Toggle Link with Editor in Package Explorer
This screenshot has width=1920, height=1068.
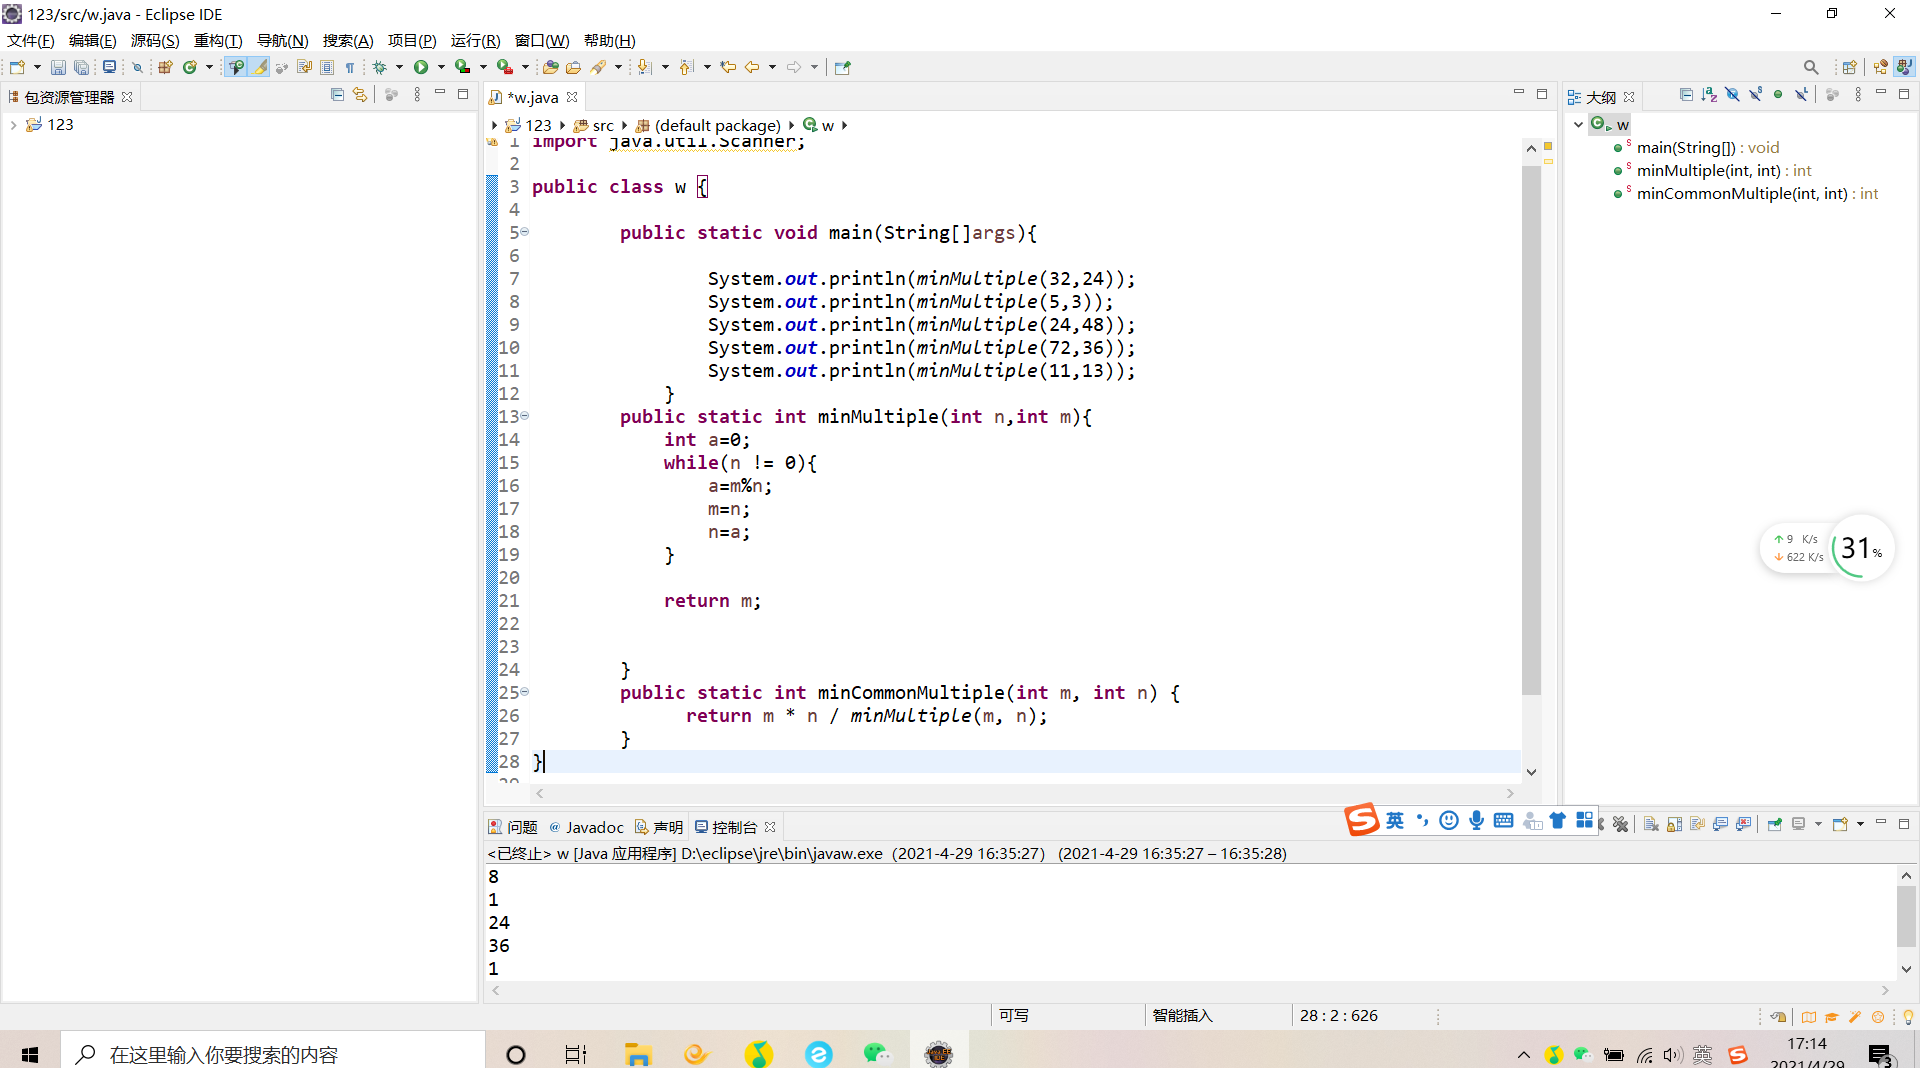pyautogui.click(x=360, y=94)
